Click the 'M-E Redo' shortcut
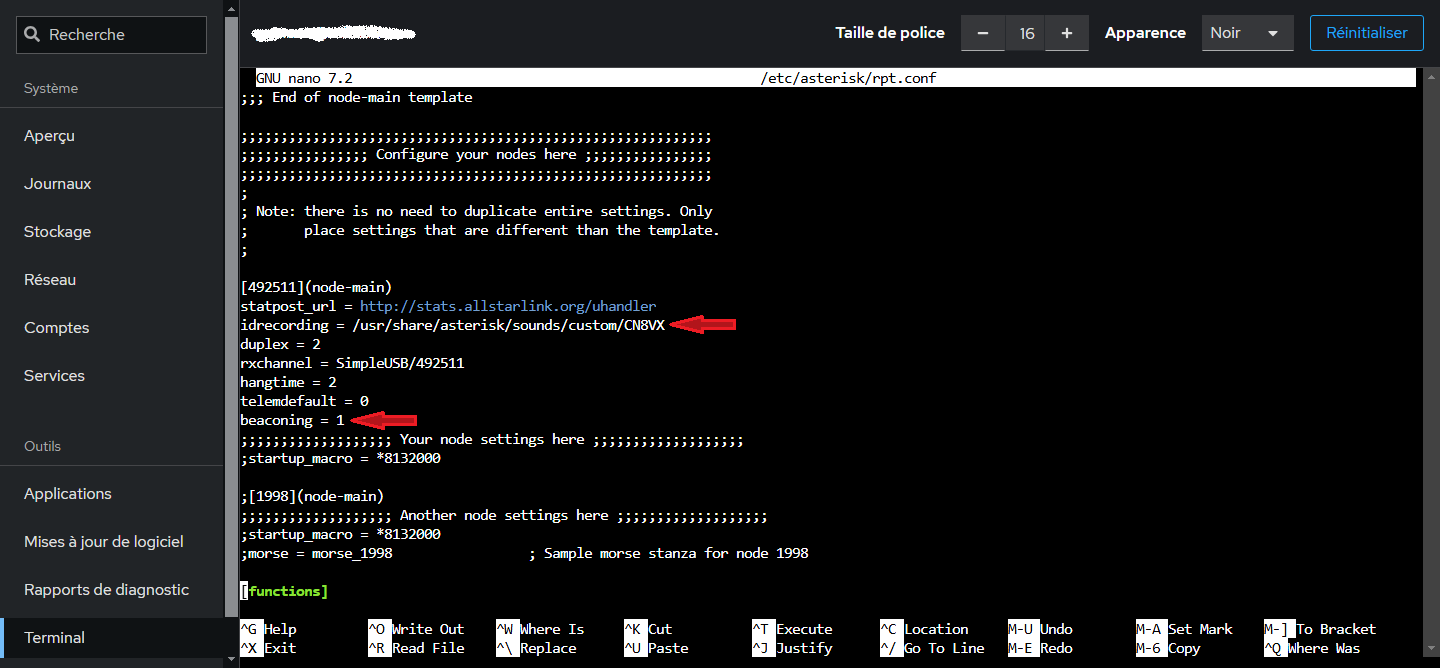Image resolution: width=1440 pixels, height=668 pixels. [1040, 648]
